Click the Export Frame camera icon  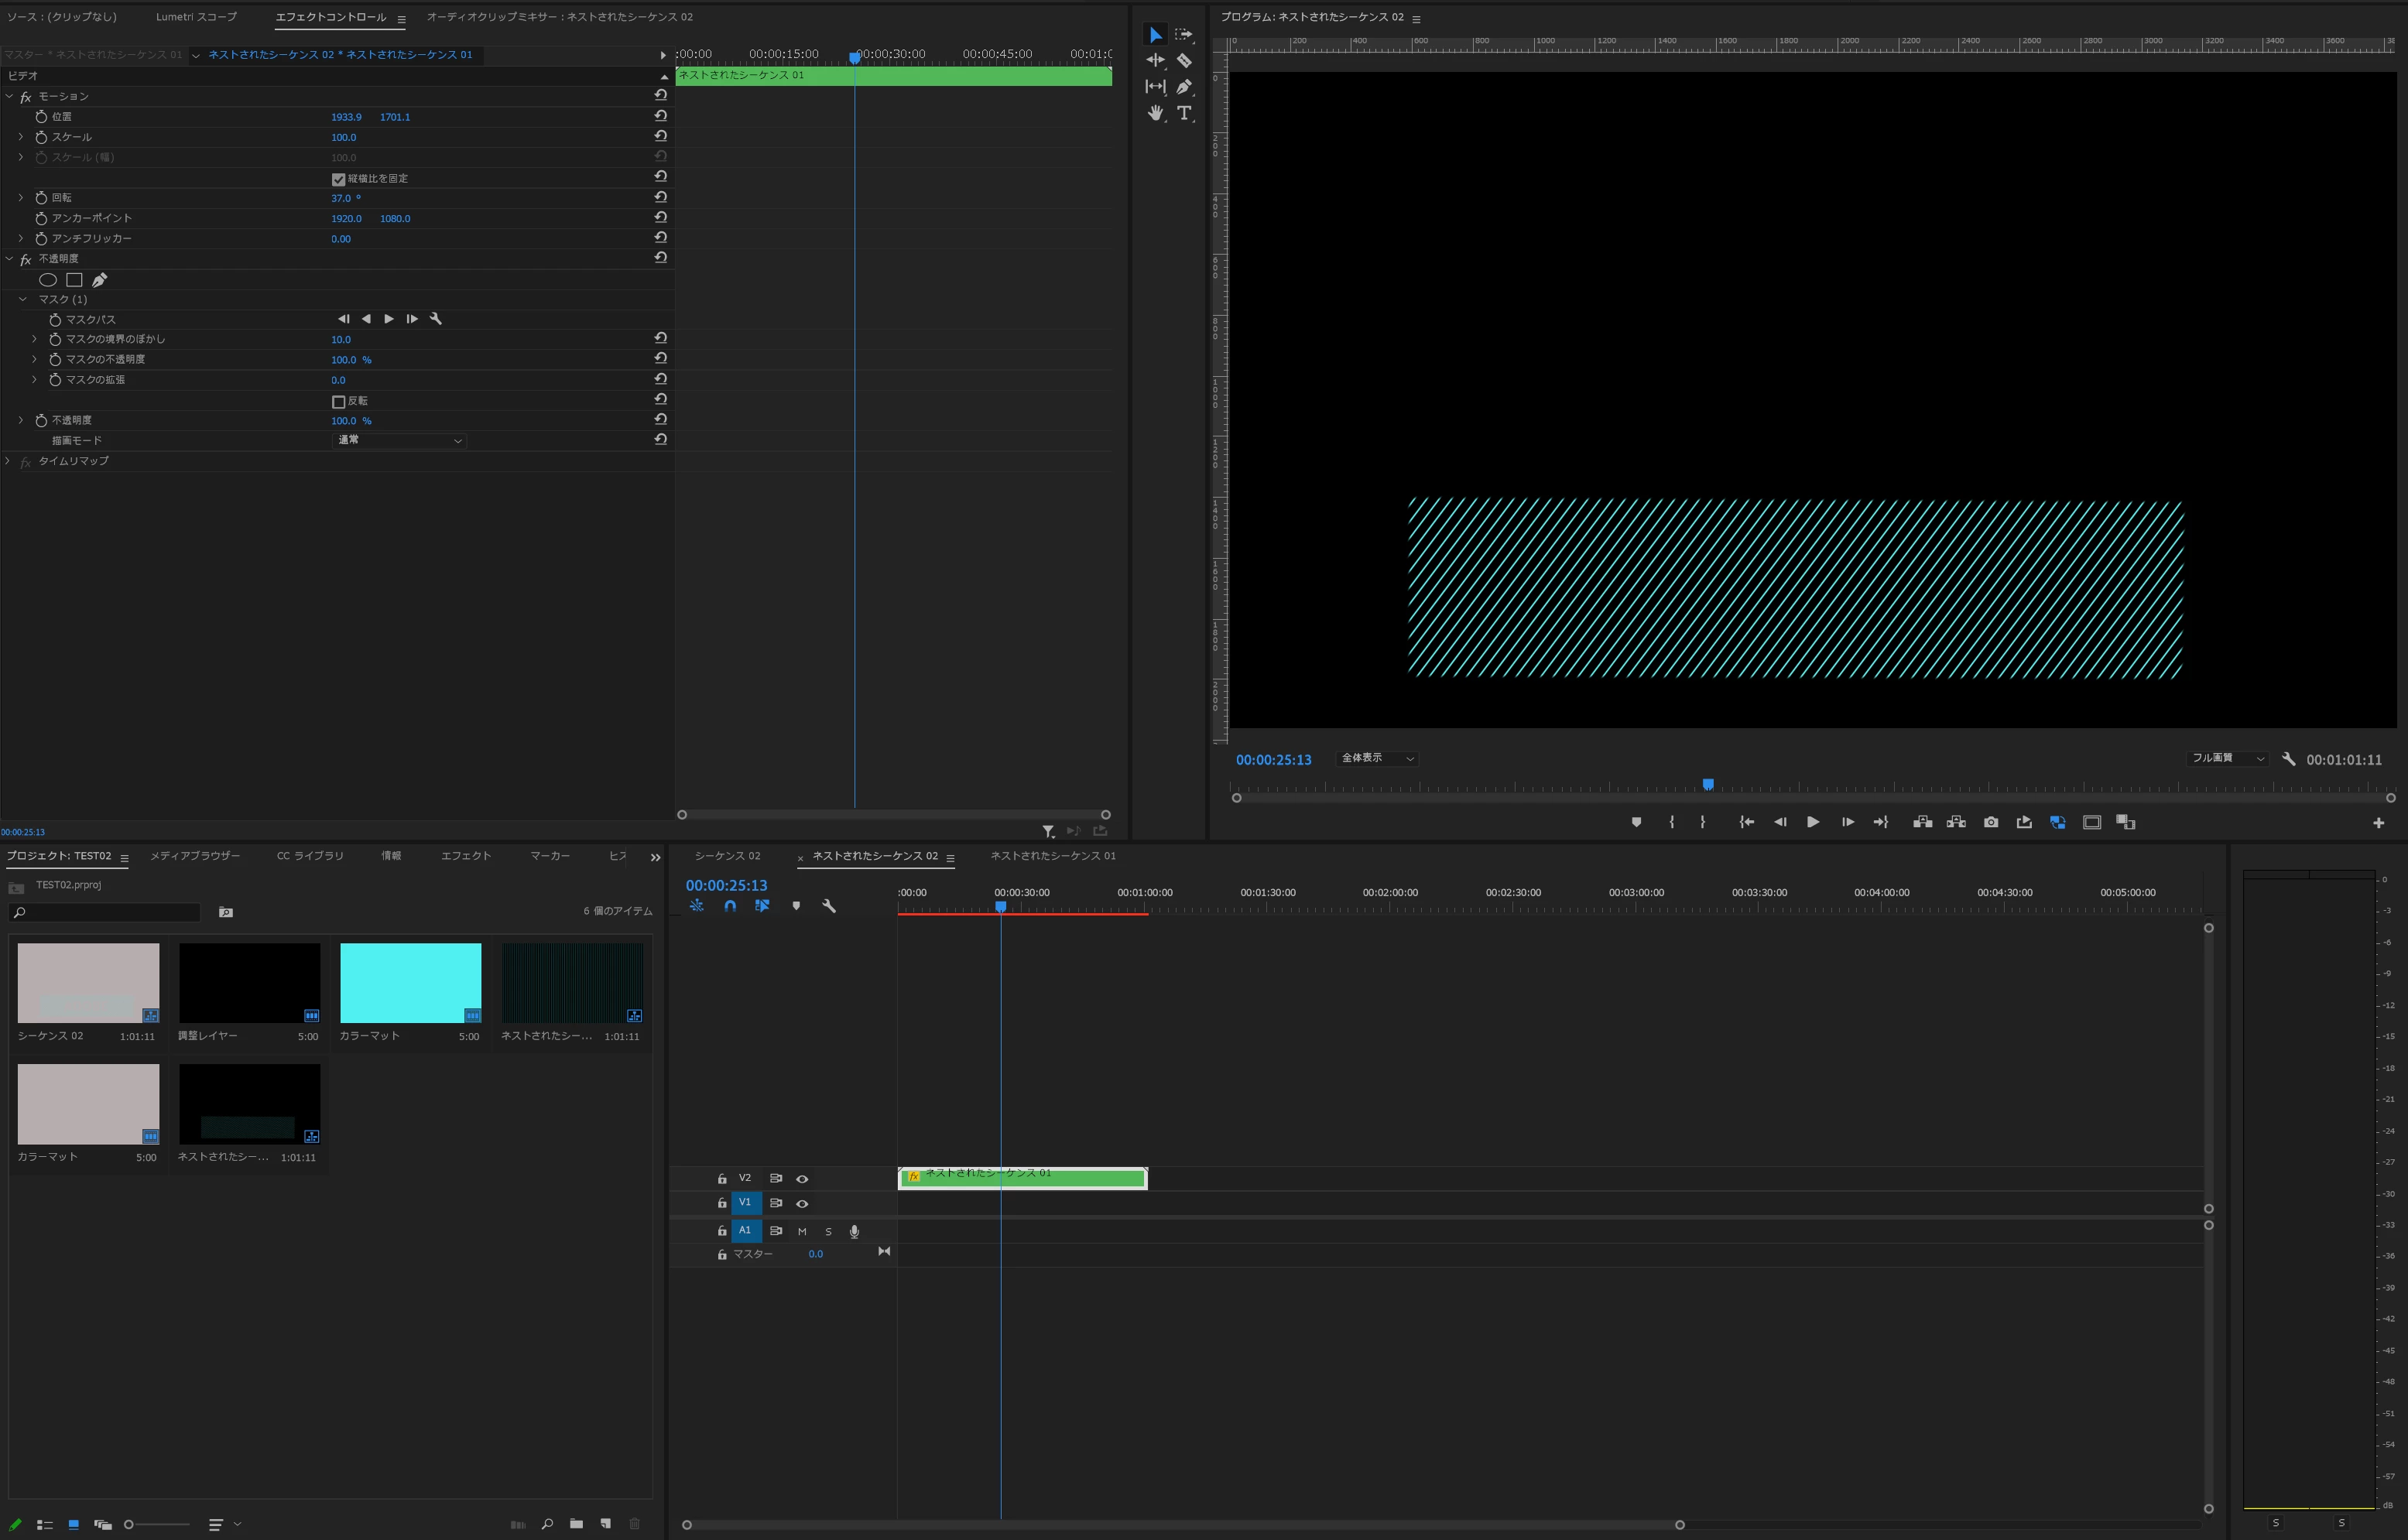pyautogui.click(x=1991, y=822)
